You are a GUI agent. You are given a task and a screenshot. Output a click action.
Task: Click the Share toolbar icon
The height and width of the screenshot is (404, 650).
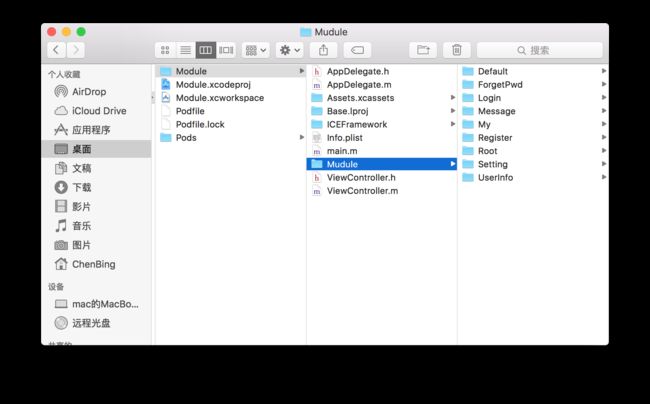(323, 50)
